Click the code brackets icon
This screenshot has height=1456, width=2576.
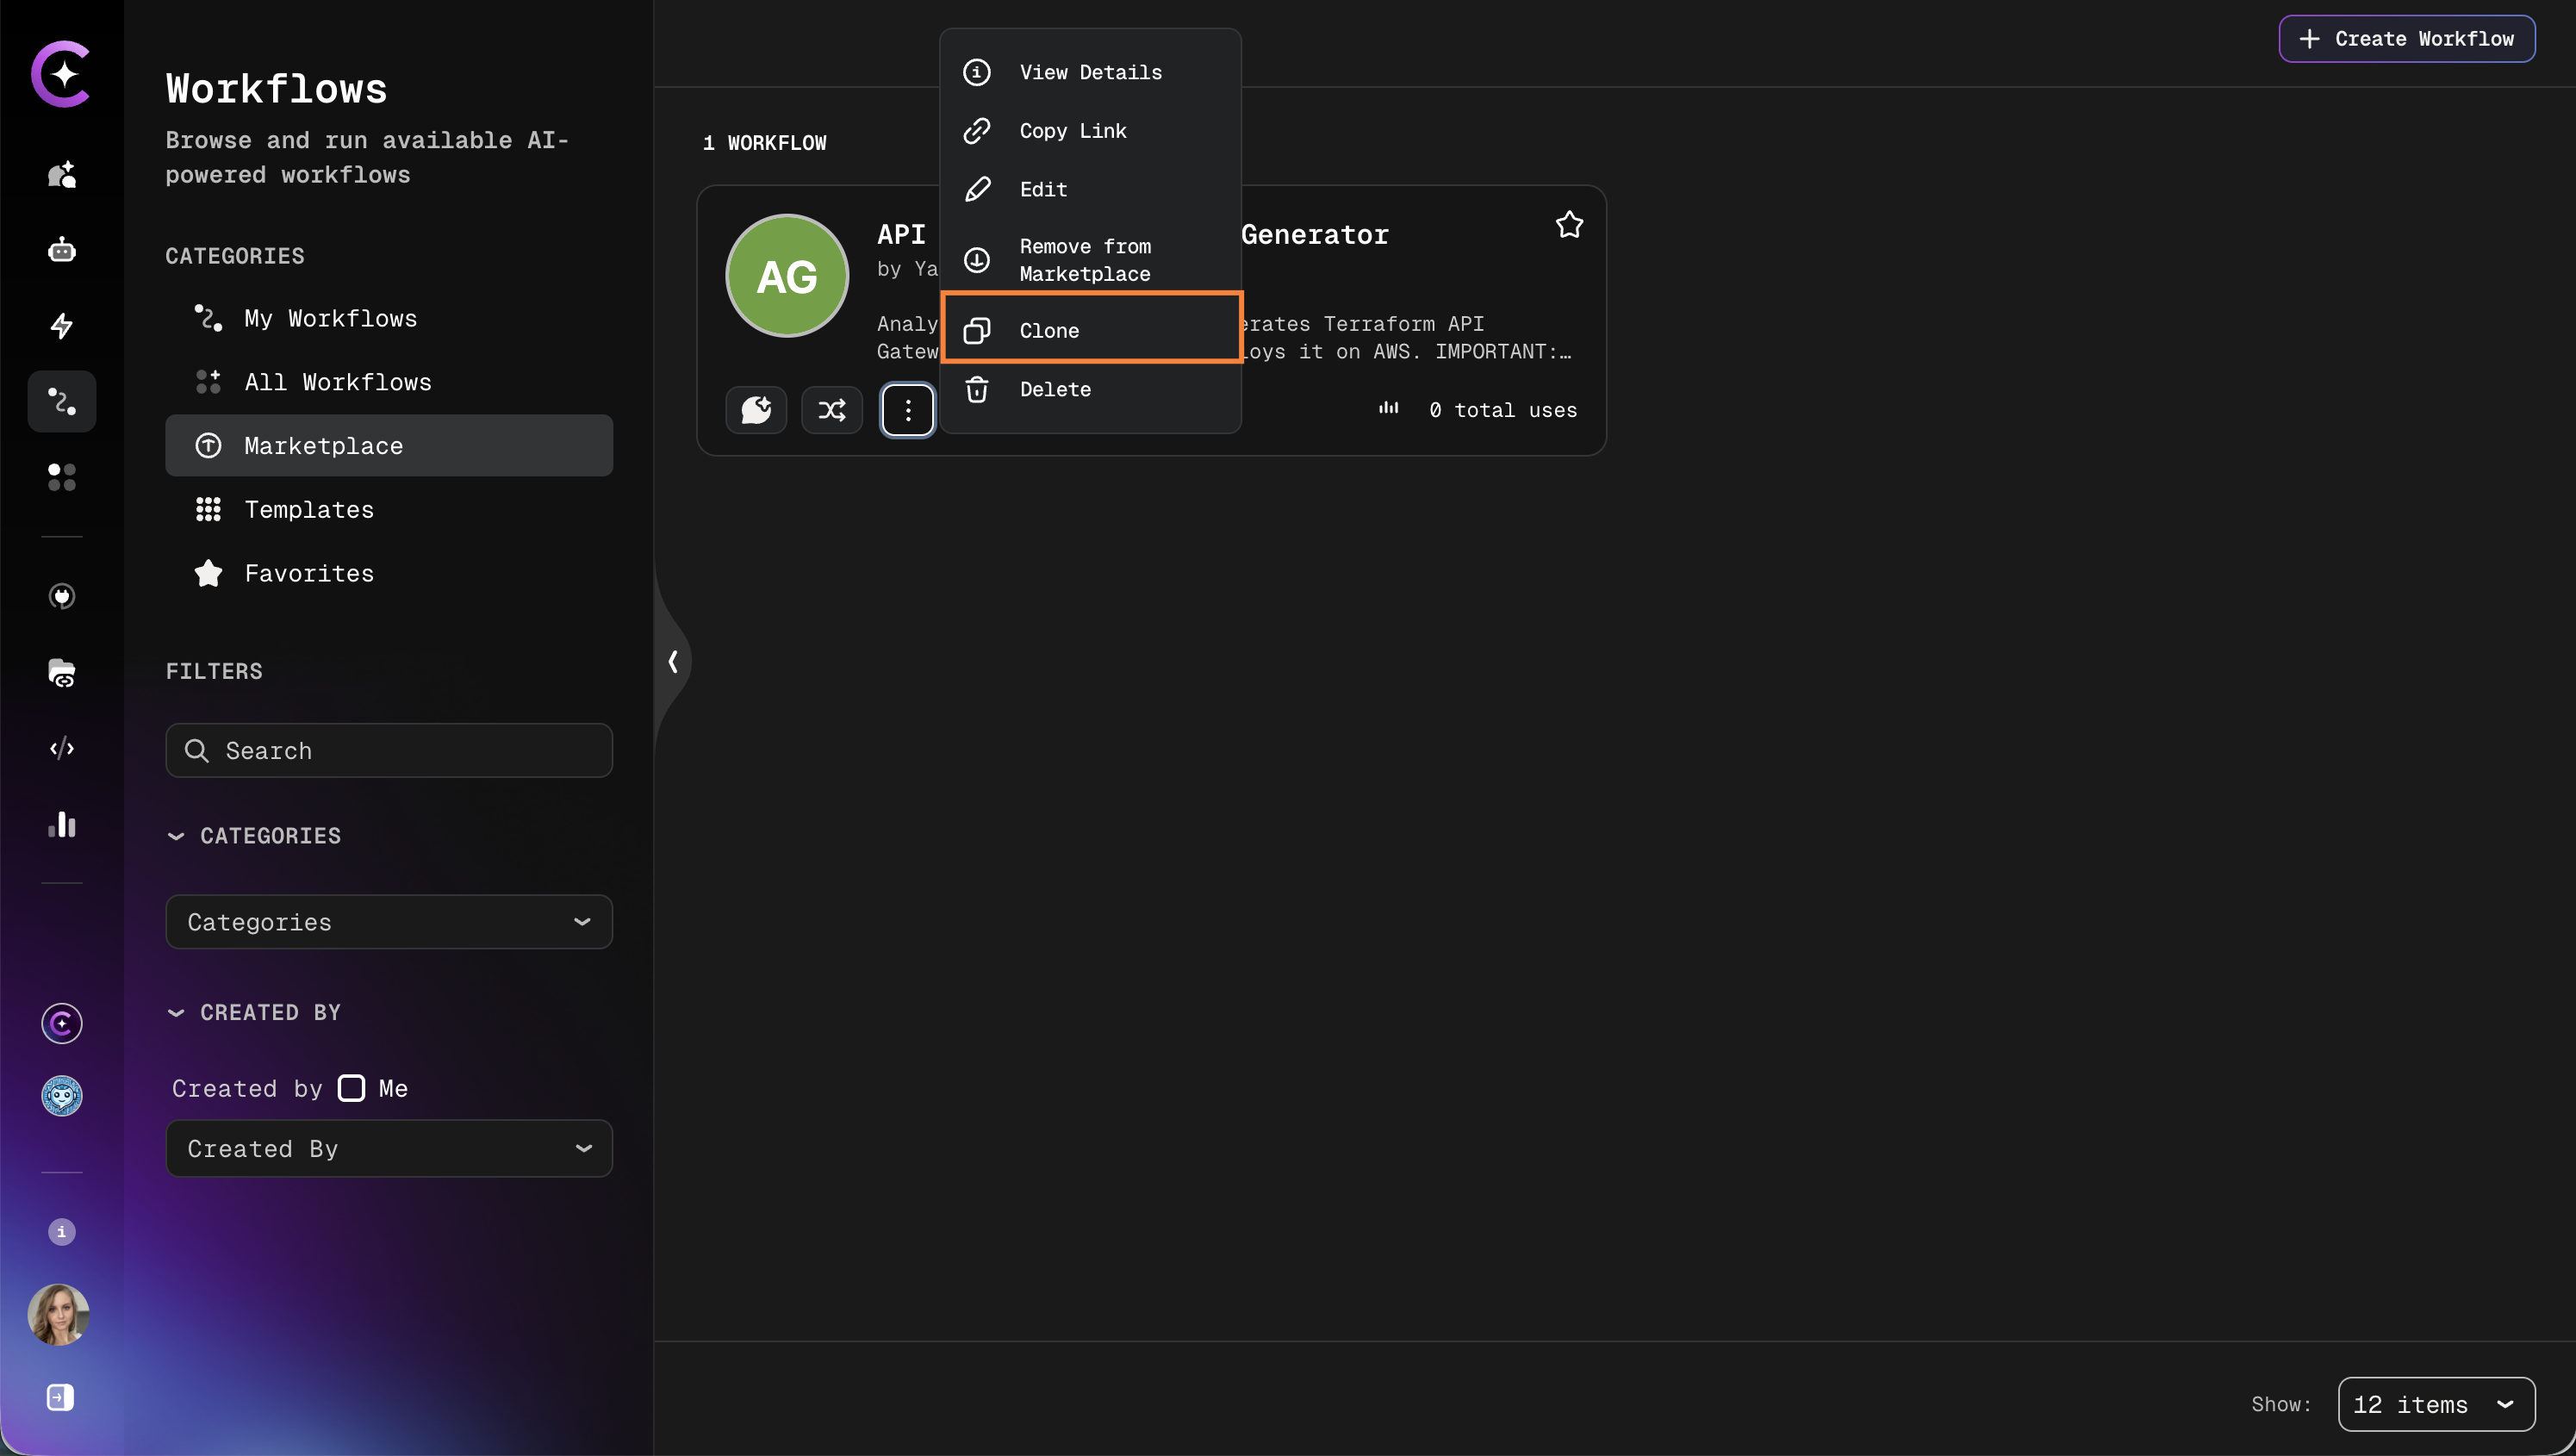click(62, 748)
